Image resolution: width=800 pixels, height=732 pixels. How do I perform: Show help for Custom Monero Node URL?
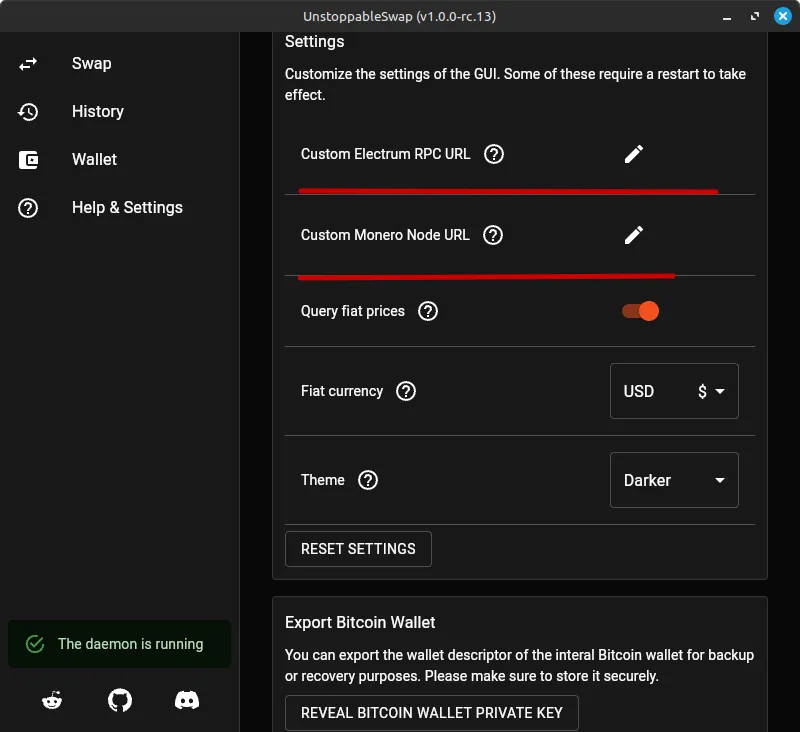coord(493,235)
